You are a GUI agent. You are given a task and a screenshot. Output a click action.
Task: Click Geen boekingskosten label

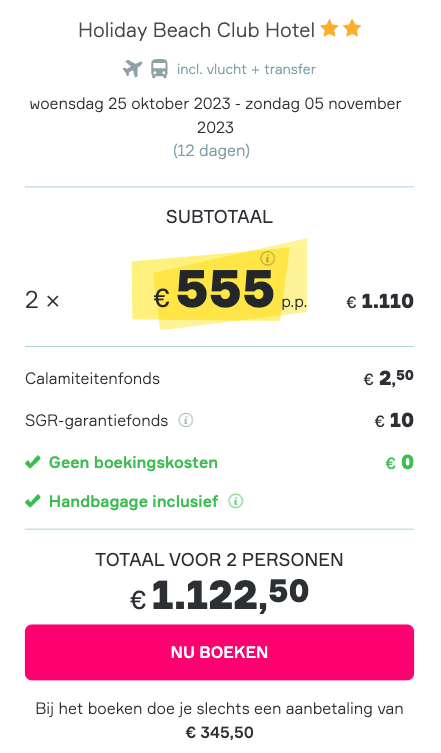click(x=133, y=462)
